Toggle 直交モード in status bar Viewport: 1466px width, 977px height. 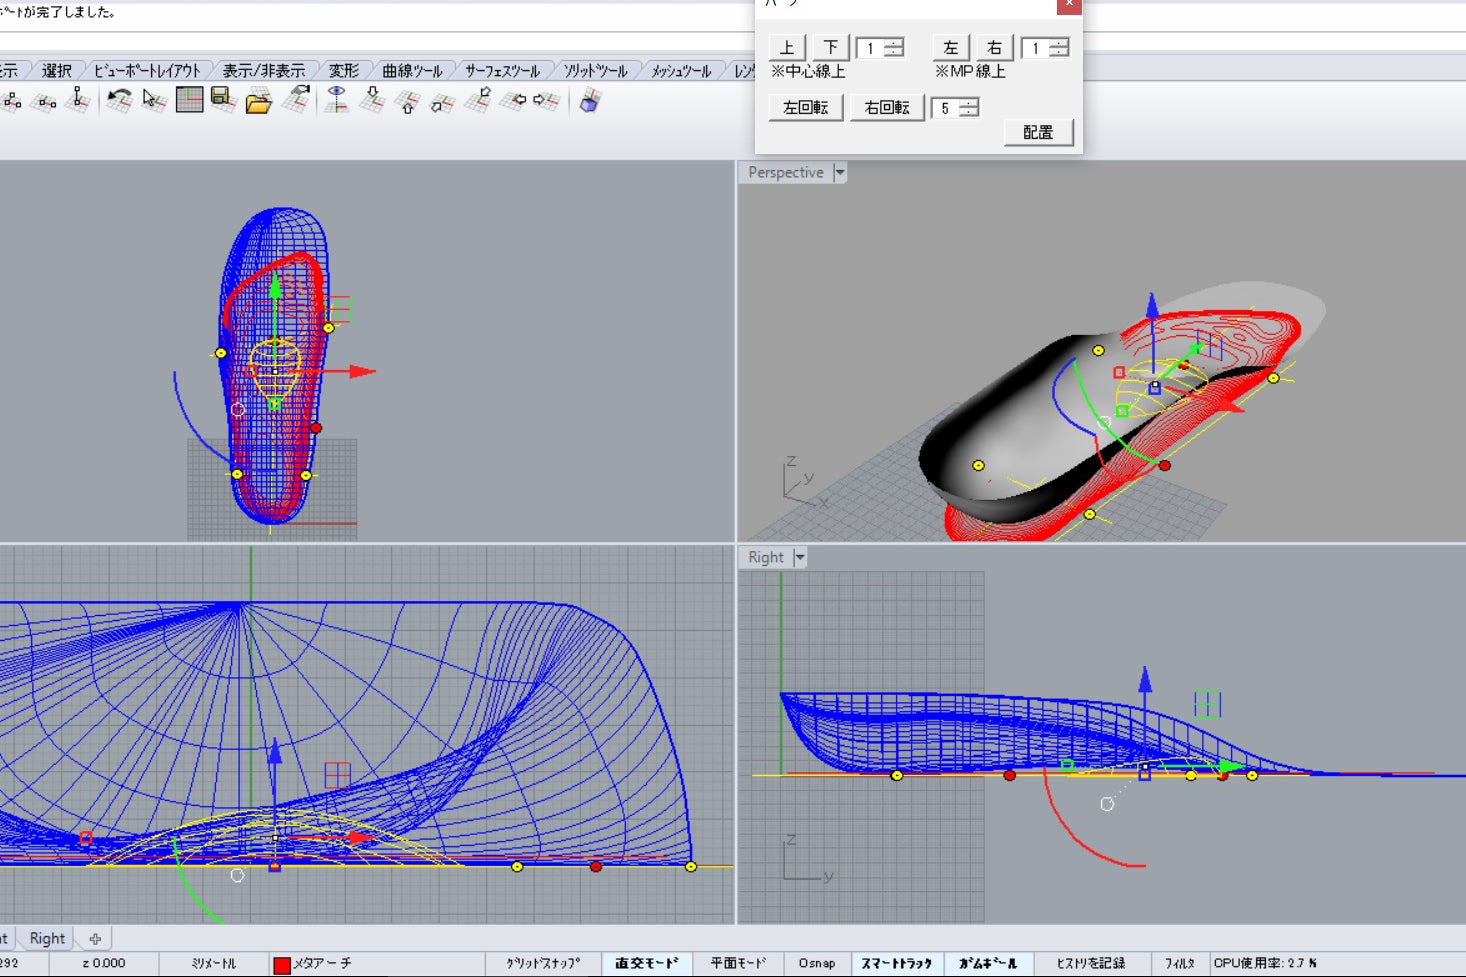tap(646, 963)
